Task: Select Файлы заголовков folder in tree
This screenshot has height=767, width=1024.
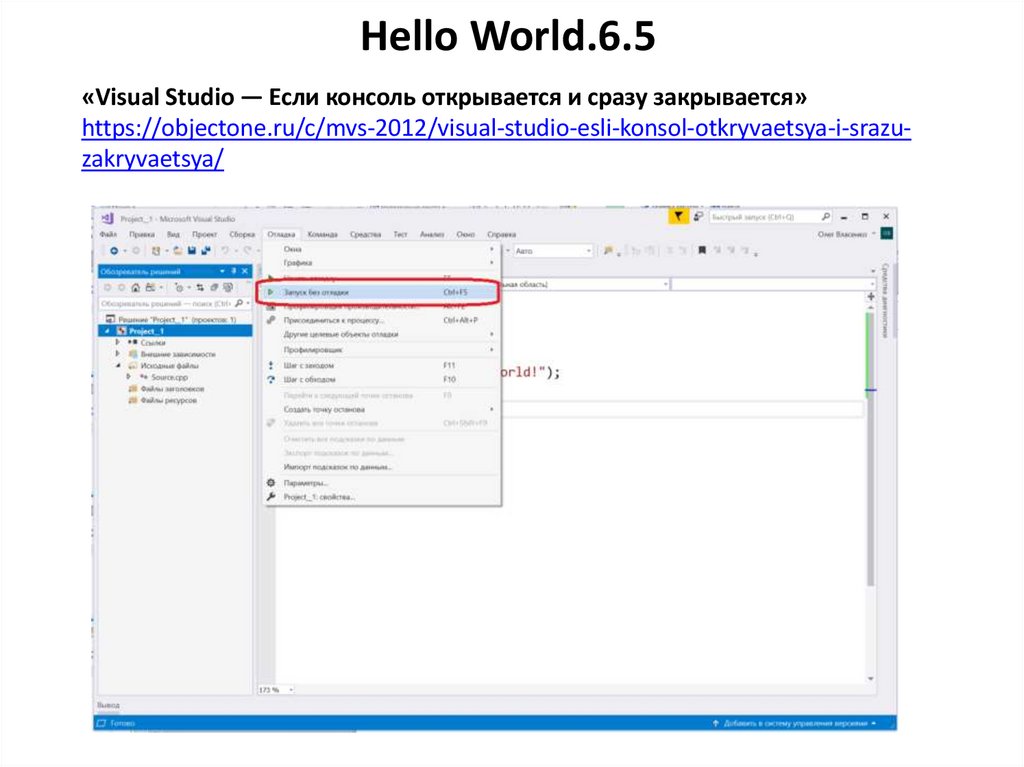Action: click(172, 389)
